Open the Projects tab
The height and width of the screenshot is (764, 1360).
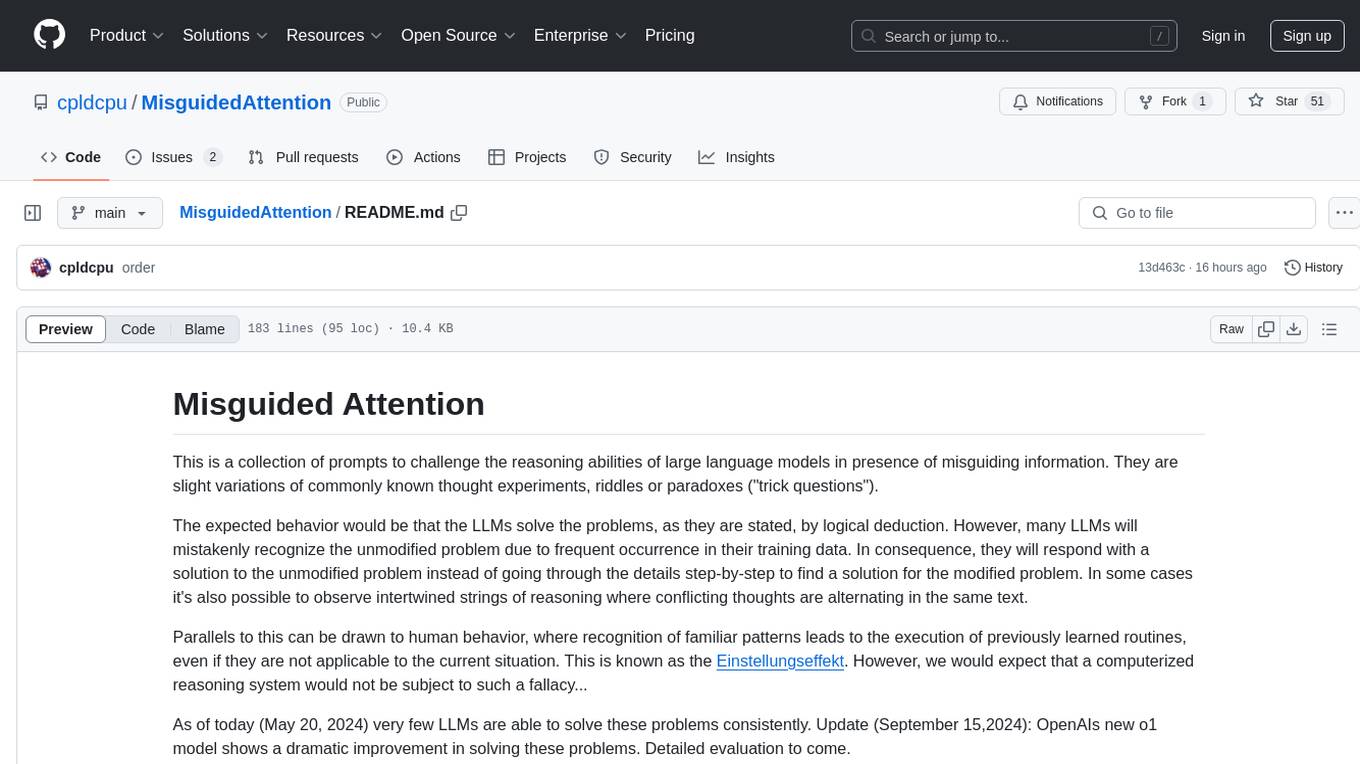527,157
